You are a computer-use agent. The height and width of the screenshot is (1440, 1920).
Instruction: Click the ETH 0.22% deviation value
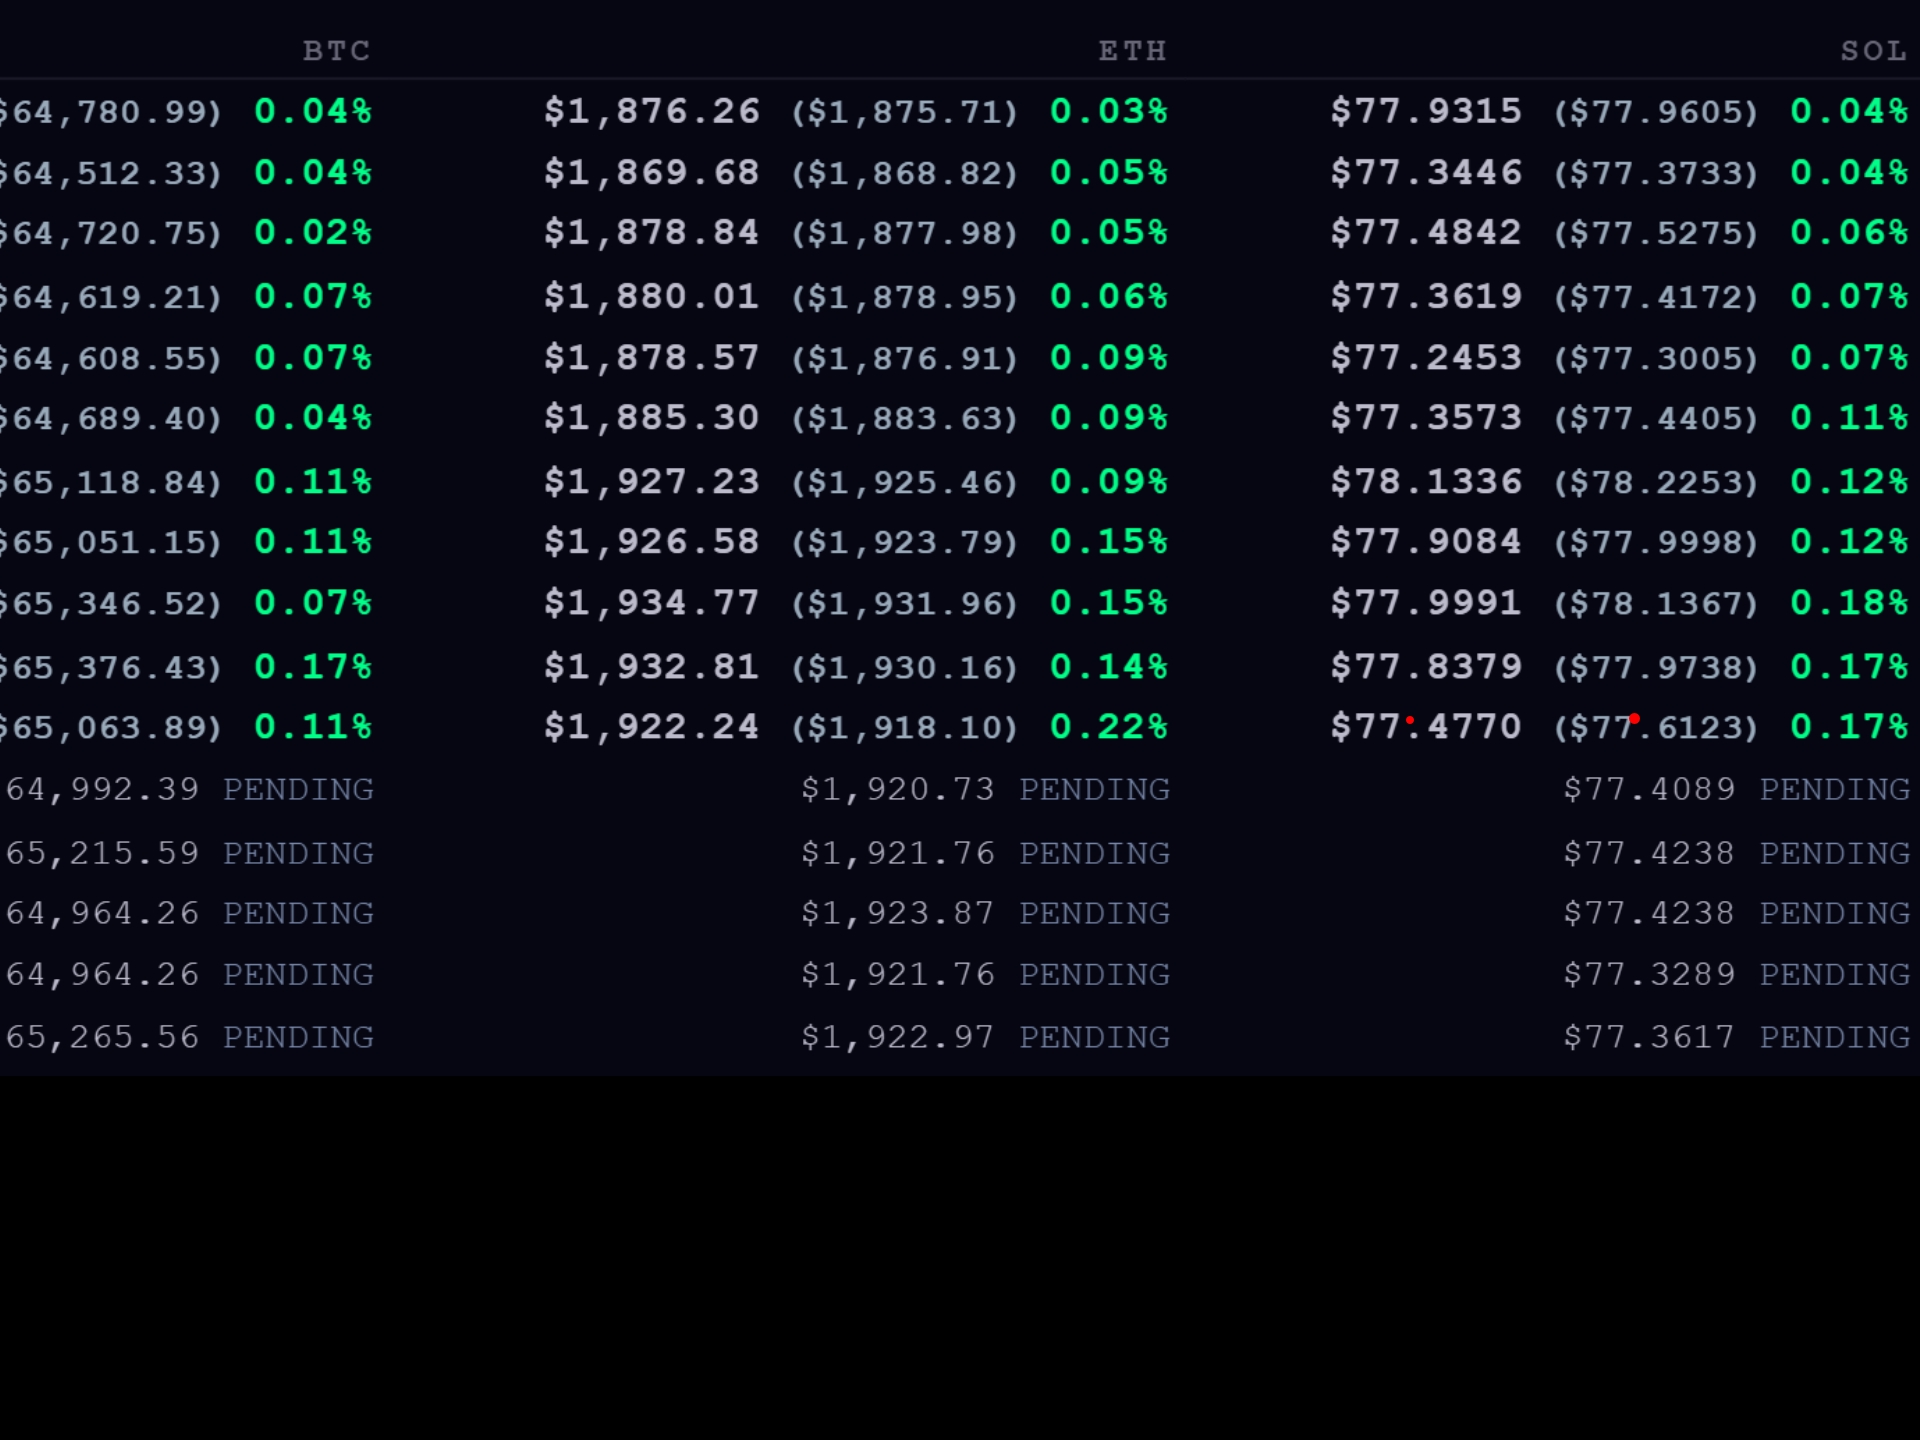(x=1109, y=726)
